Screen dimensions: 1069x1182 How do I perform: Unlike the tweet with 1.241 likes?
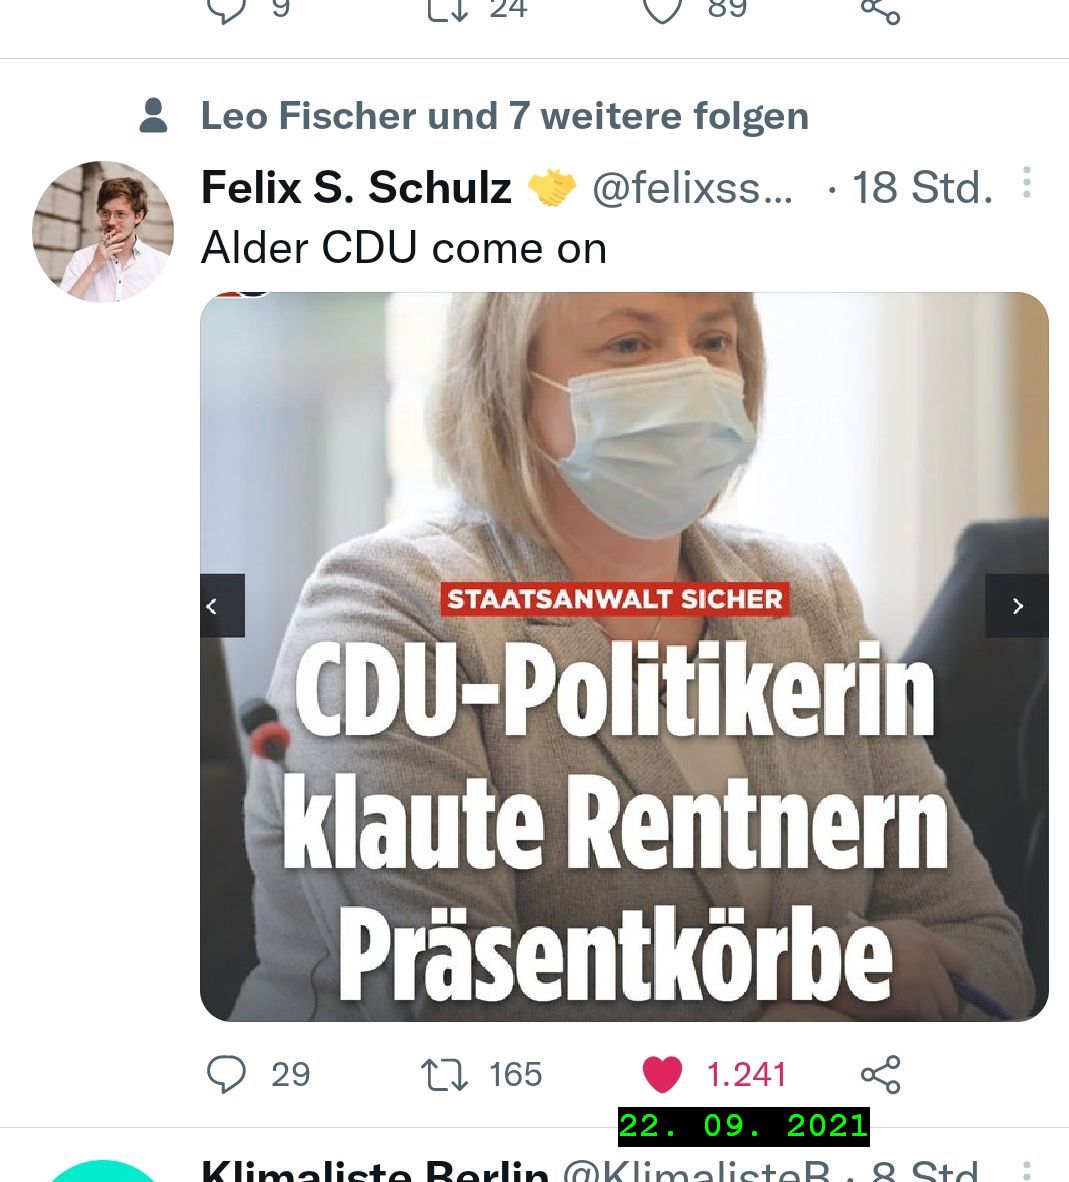pos(662,1074)
